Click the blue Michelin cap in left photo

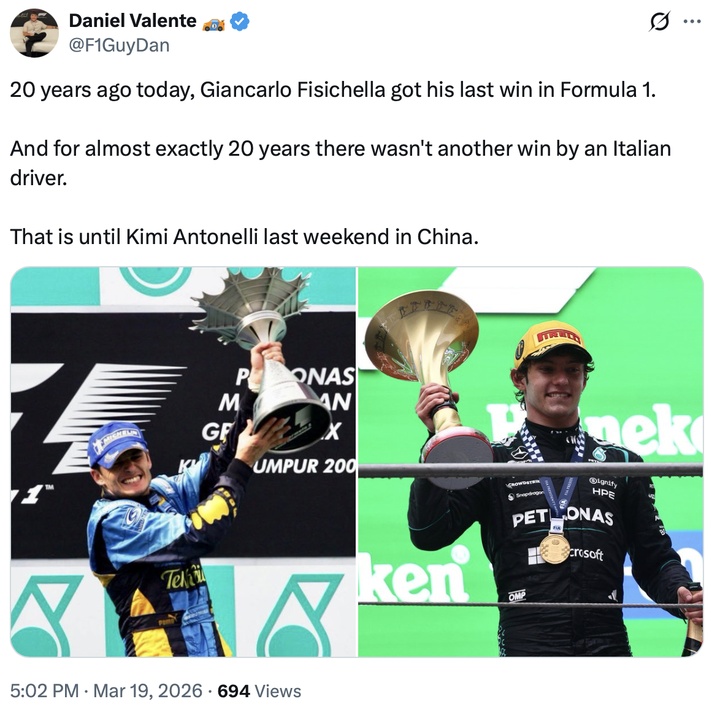(x=118, y=442)
